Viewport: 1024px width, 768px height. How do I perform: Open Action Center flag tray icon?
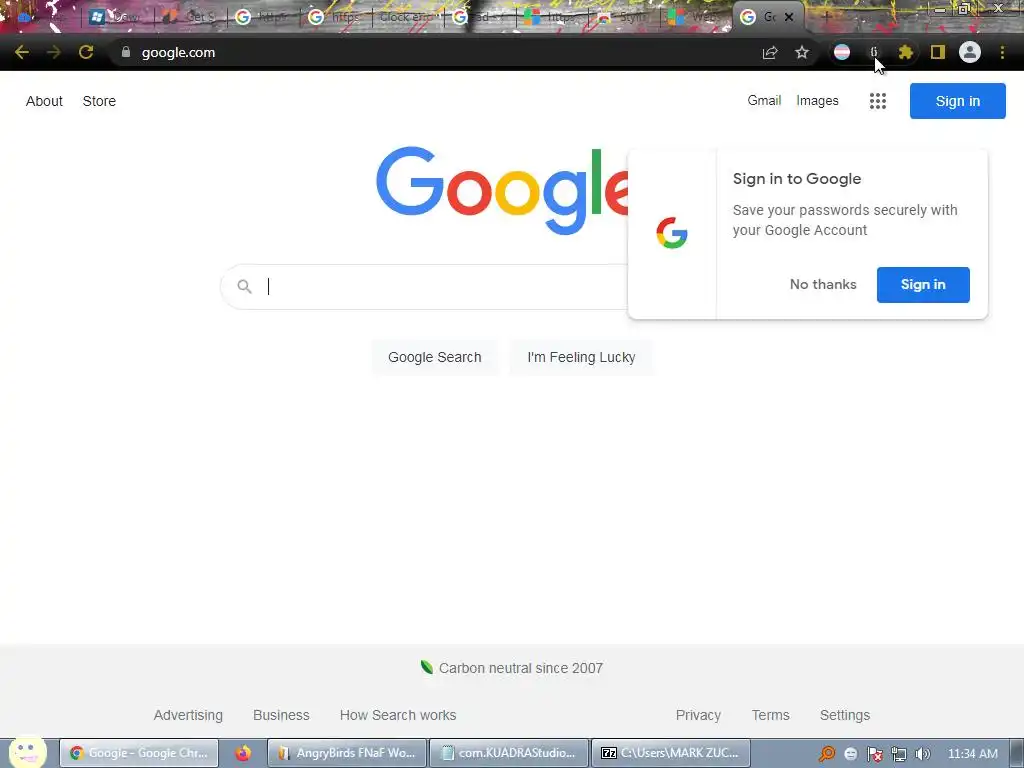[x=874, y=754]
